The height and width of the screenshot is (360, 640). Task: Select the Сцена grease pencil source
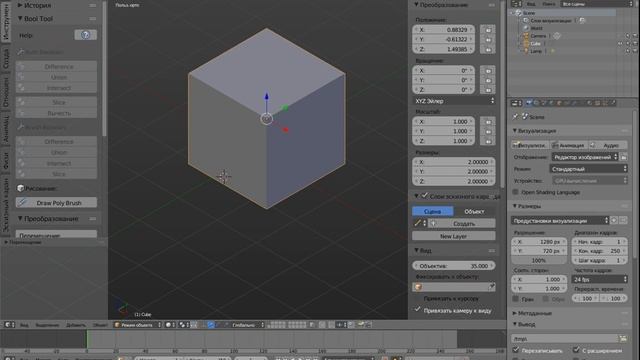[x=433, y=211]
